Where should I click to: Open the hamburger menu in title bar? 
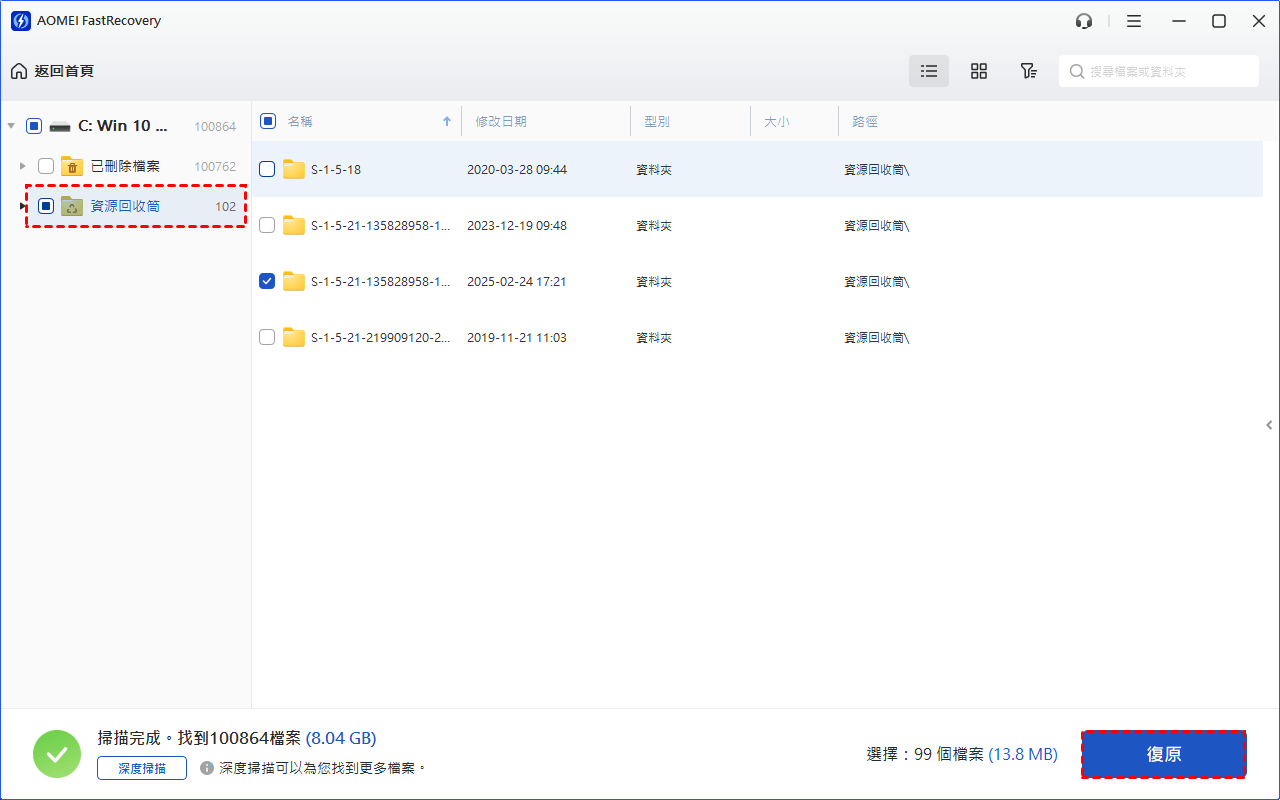click(1134, 21)
